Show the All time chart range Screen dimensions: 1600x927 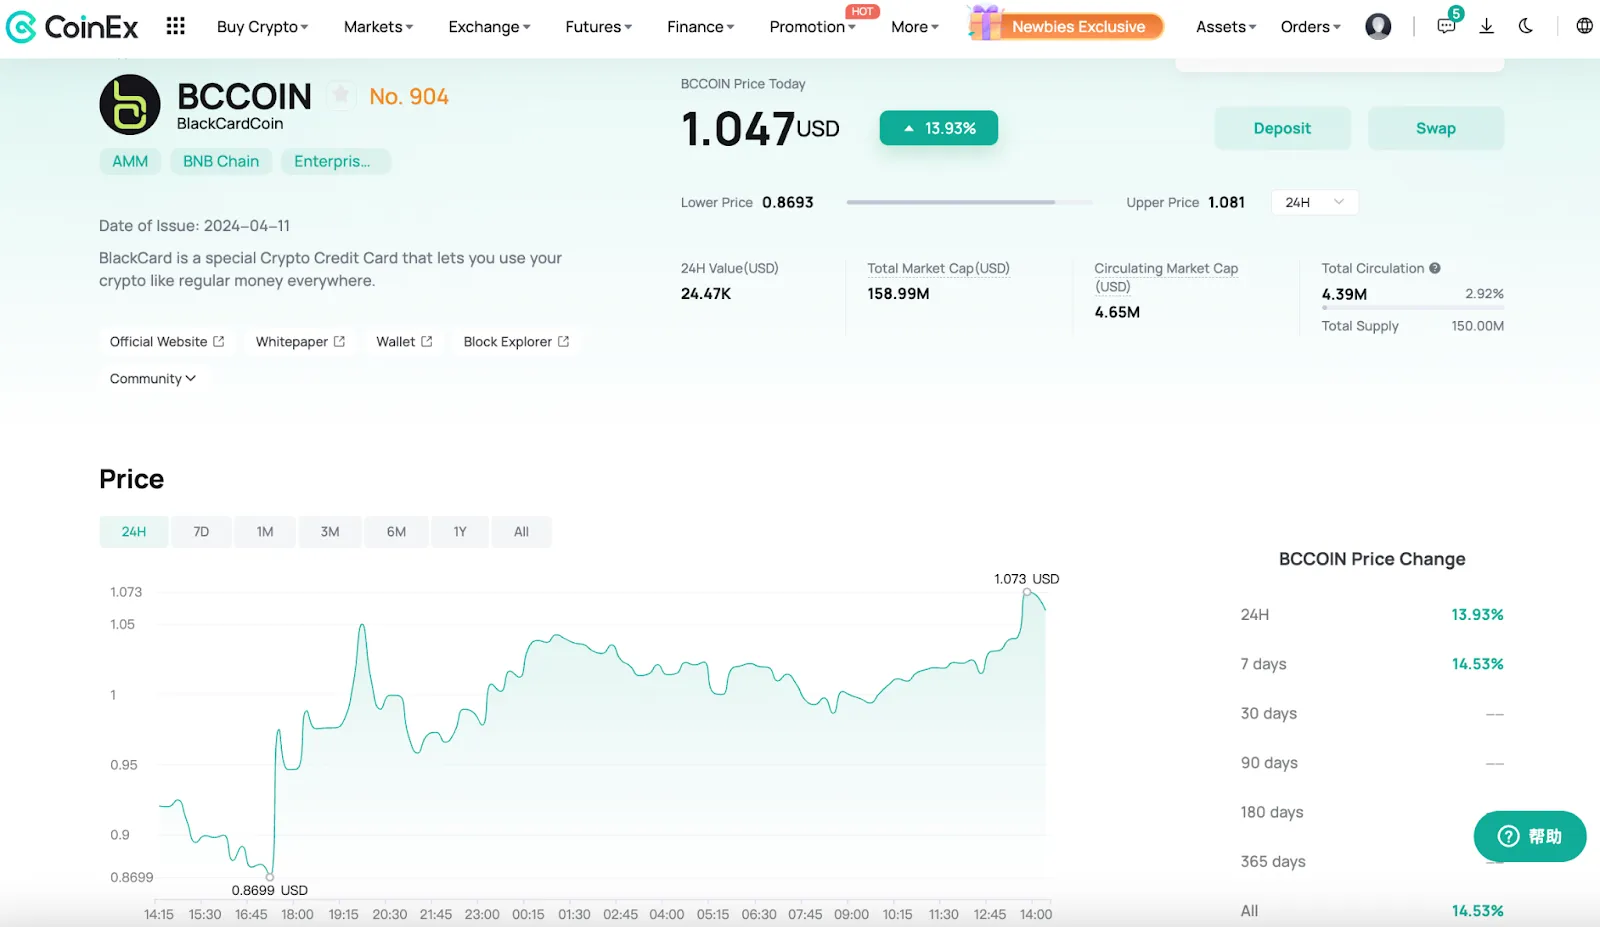point(521,532)
